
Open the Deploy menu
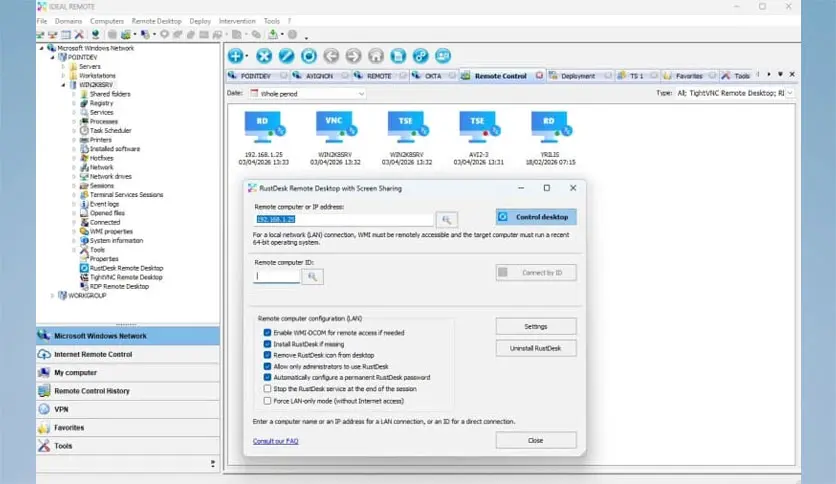pyautogui.click(x=200, y=21)
